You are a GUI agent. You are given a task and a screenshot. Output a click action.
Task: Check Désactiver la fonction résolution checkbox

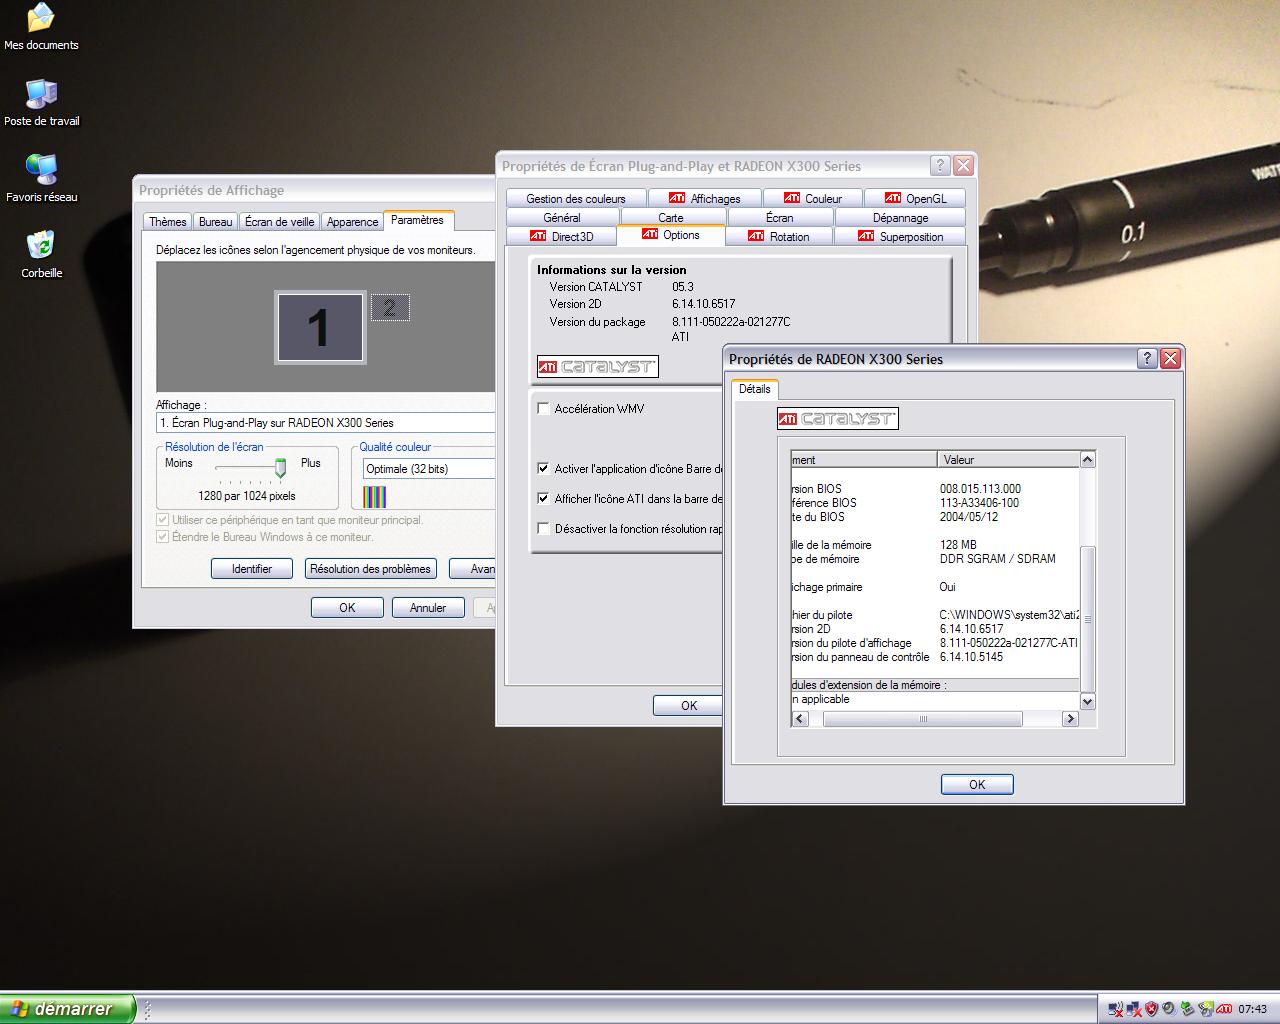(x=544, y=528)
